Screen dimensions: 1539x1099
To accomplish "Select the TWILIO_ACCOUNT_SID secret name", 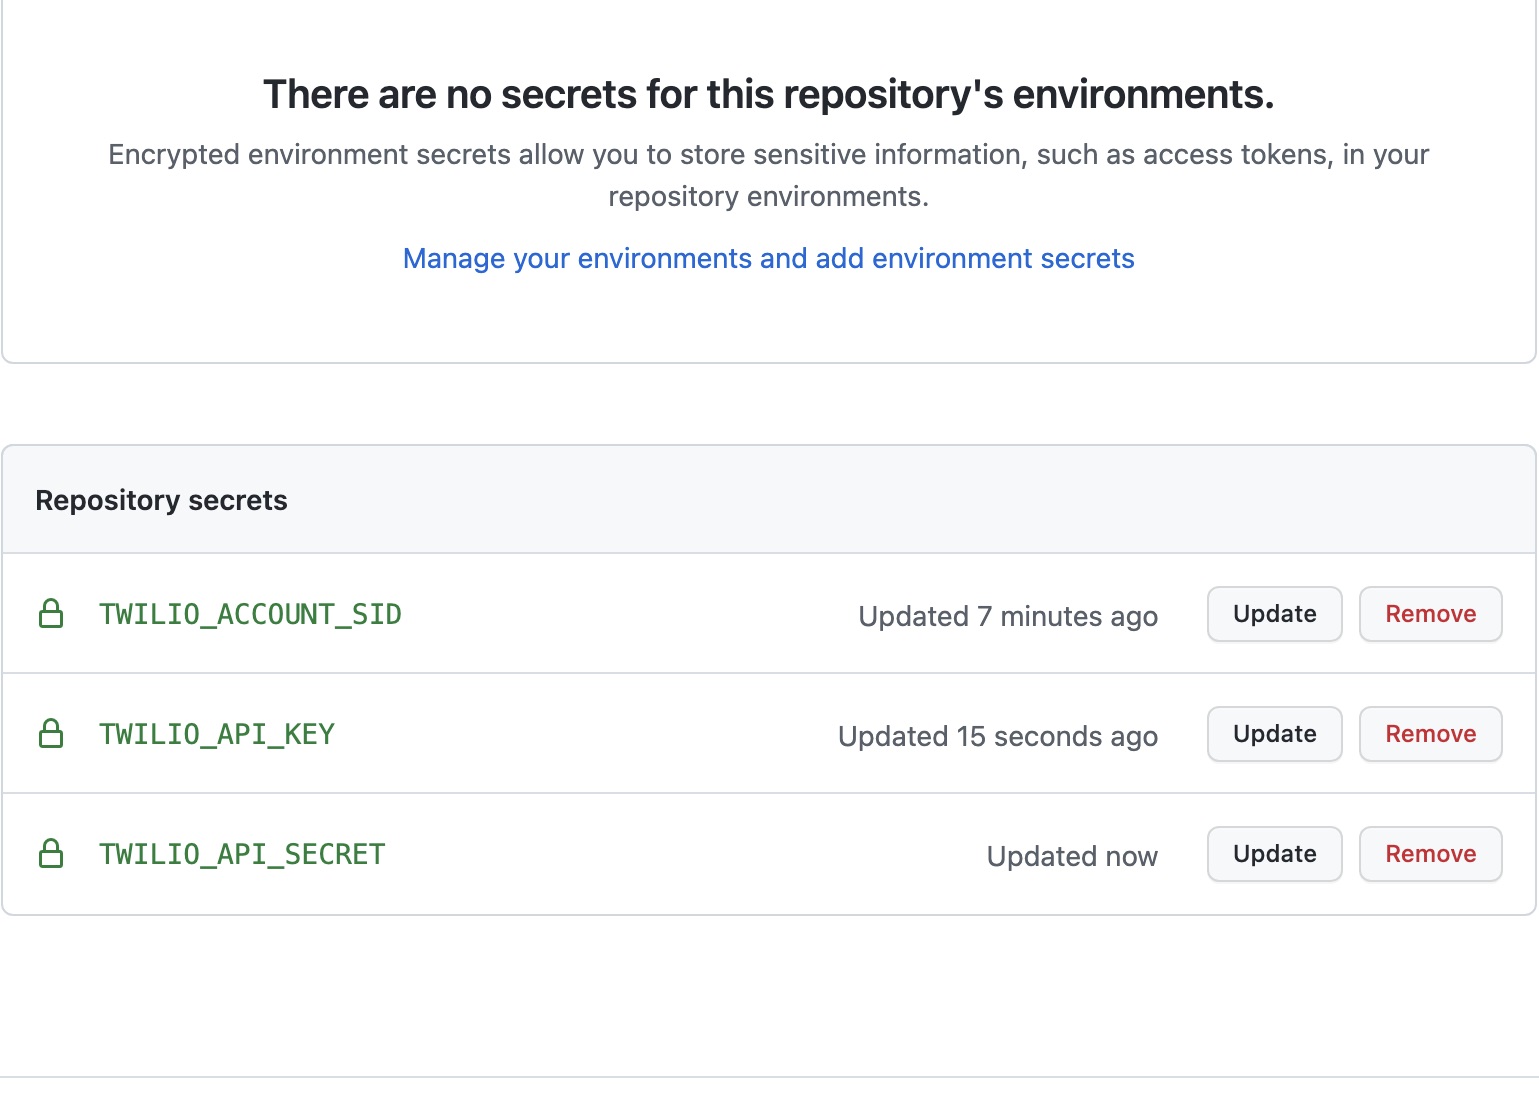I will click(250, 614).
